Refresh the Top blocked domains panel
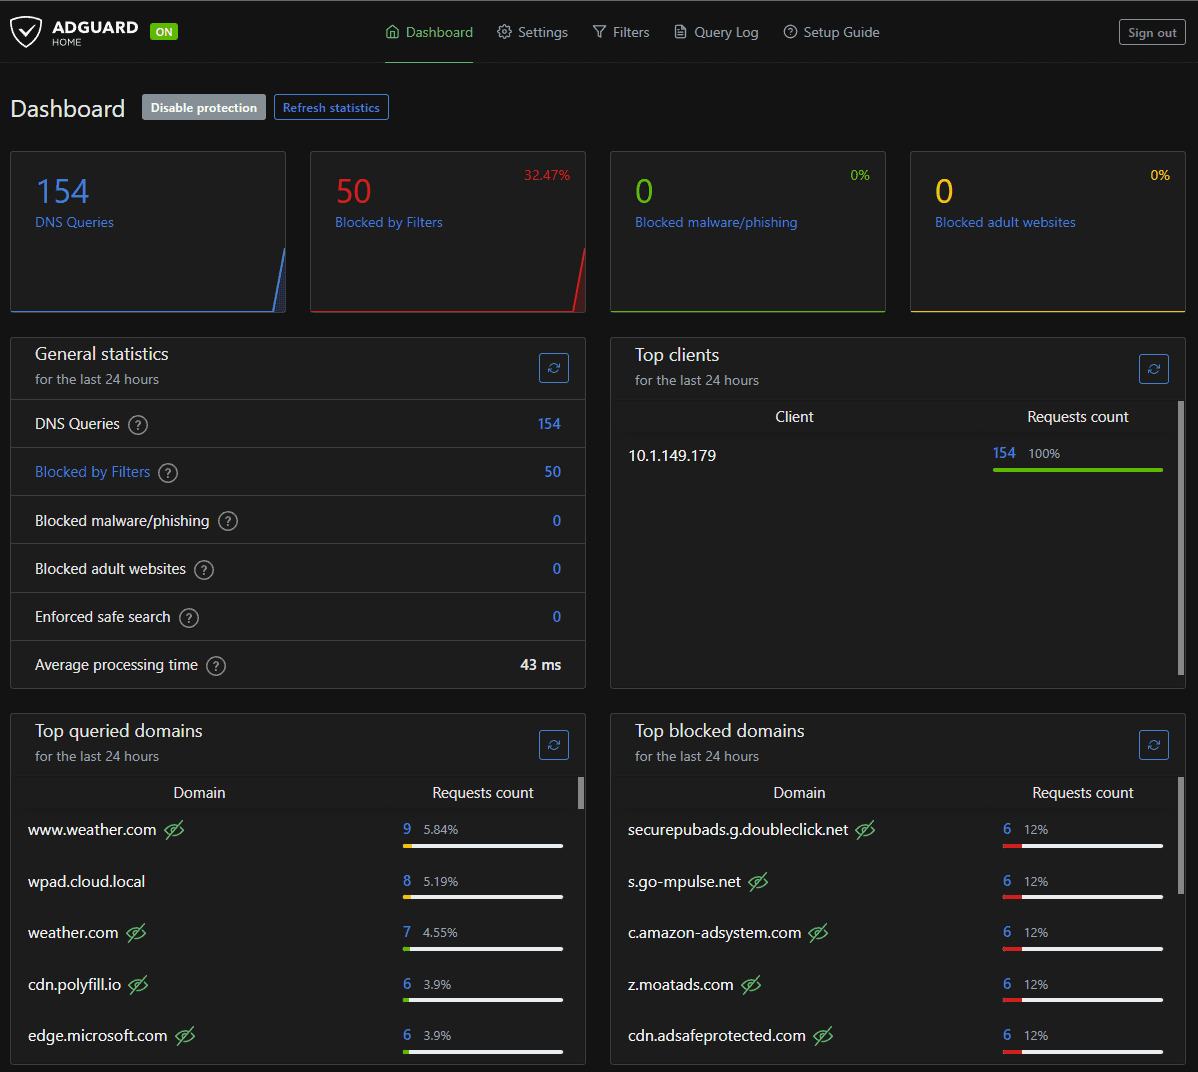This screenshot has width=1198, height=1072. point(1154,745)
